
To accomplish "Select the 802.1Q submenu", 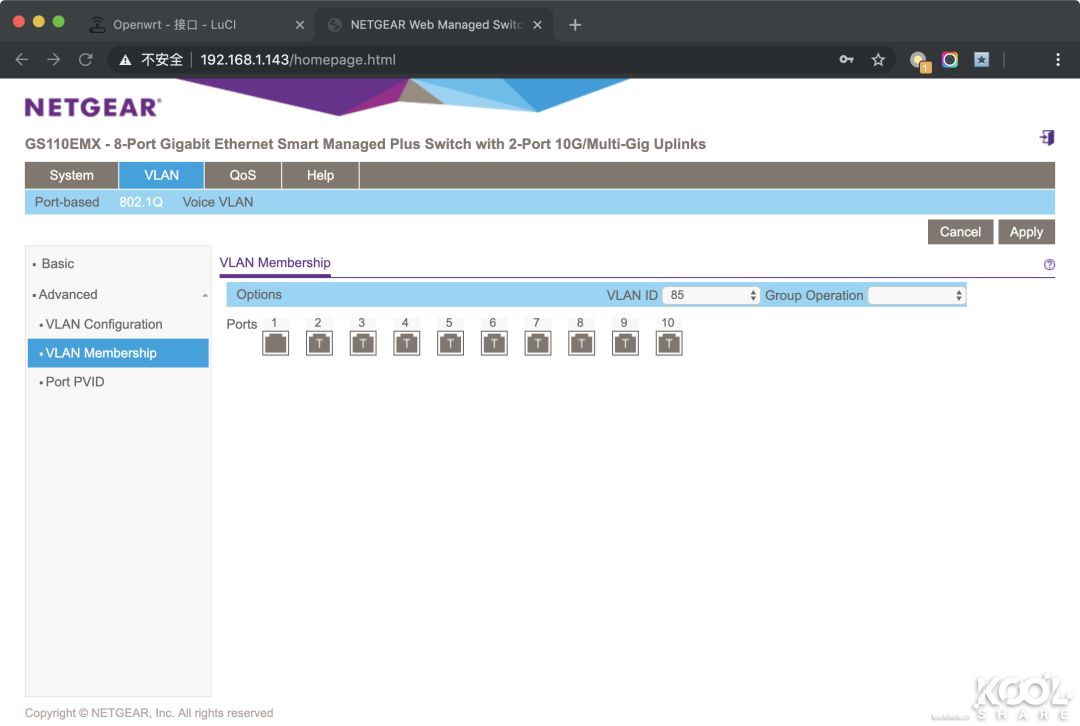I will pos(141,202).
